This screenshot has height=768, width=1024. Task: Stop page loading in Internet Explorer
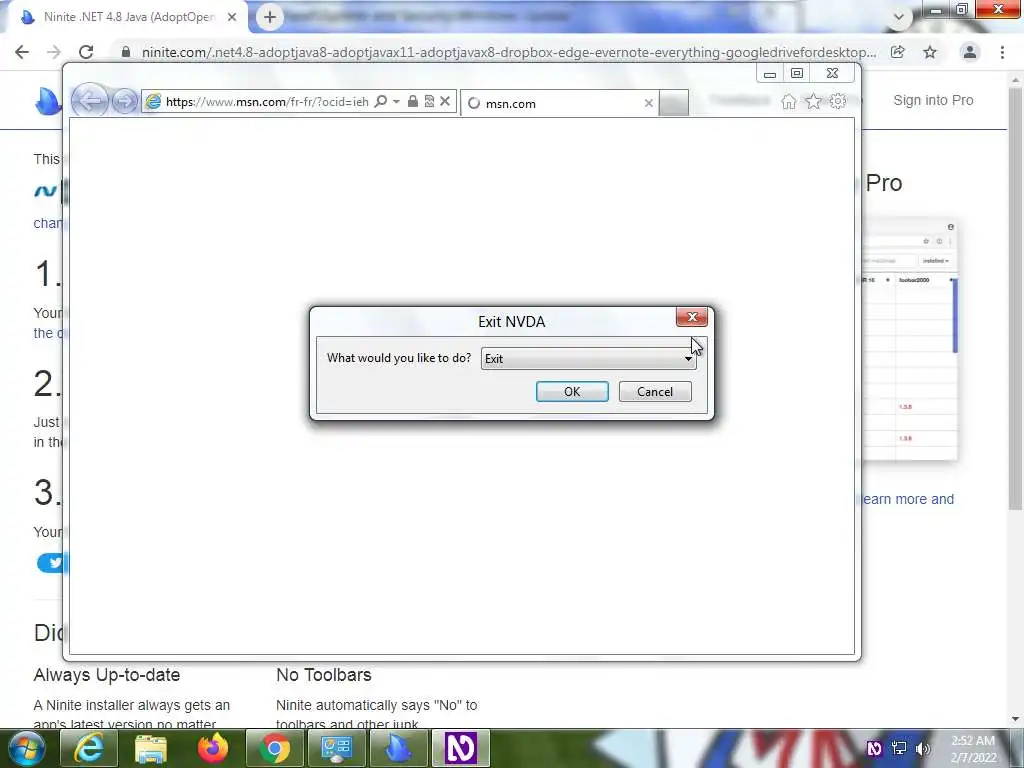(x=445, y=101)
